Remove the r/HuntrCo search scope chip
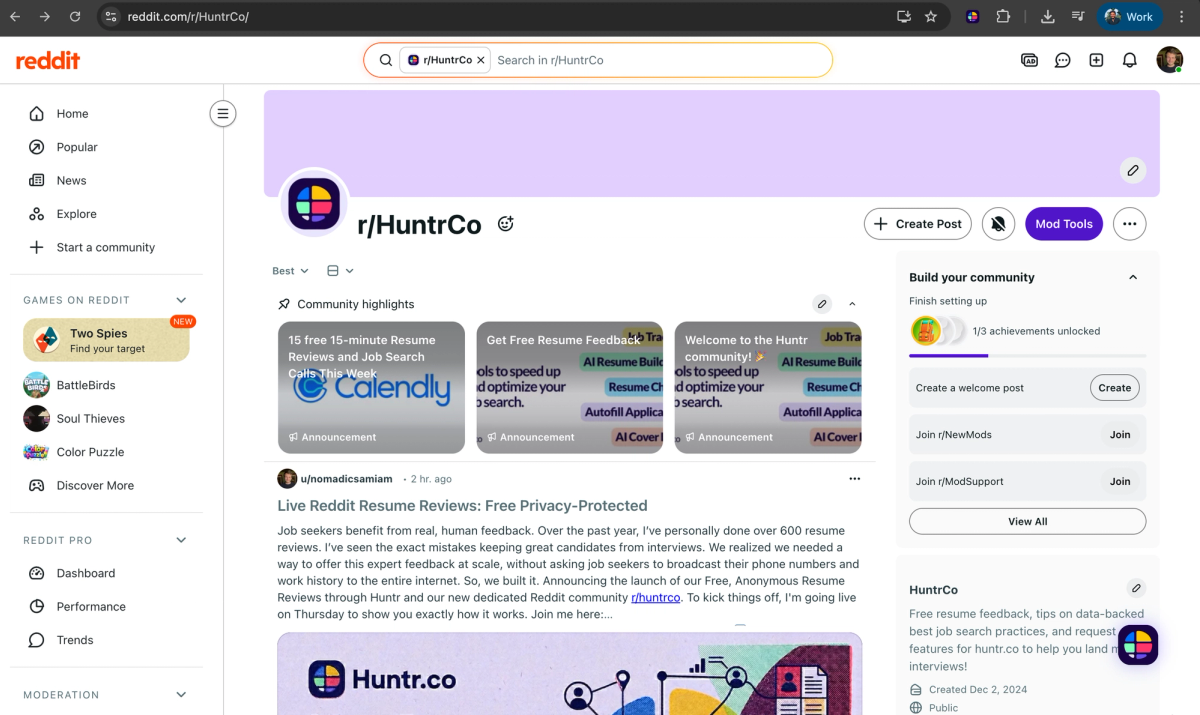The height and width of the screenshot is (715, 1200). 481,60
